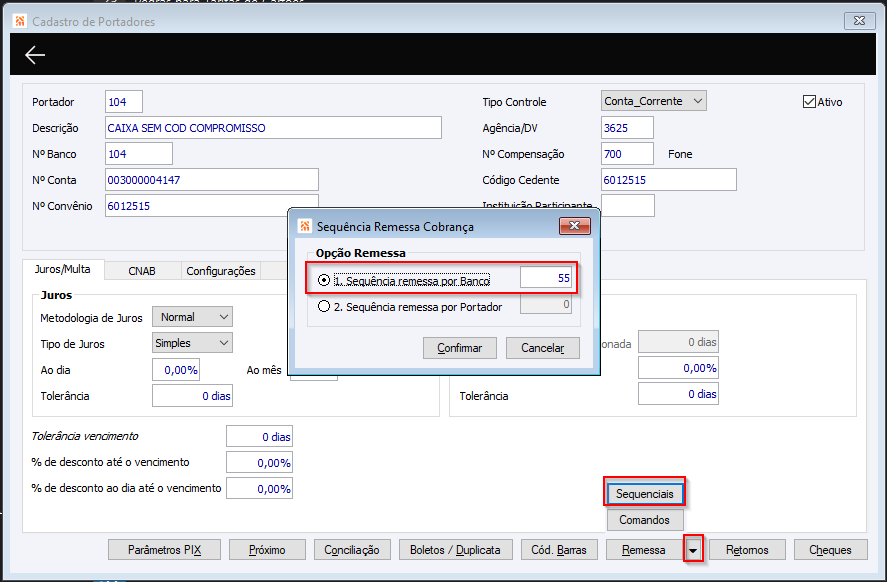Open the Tipo de Juros dropdown
Image resolution: width=887 pixels, height=582 pixels.
192,343
